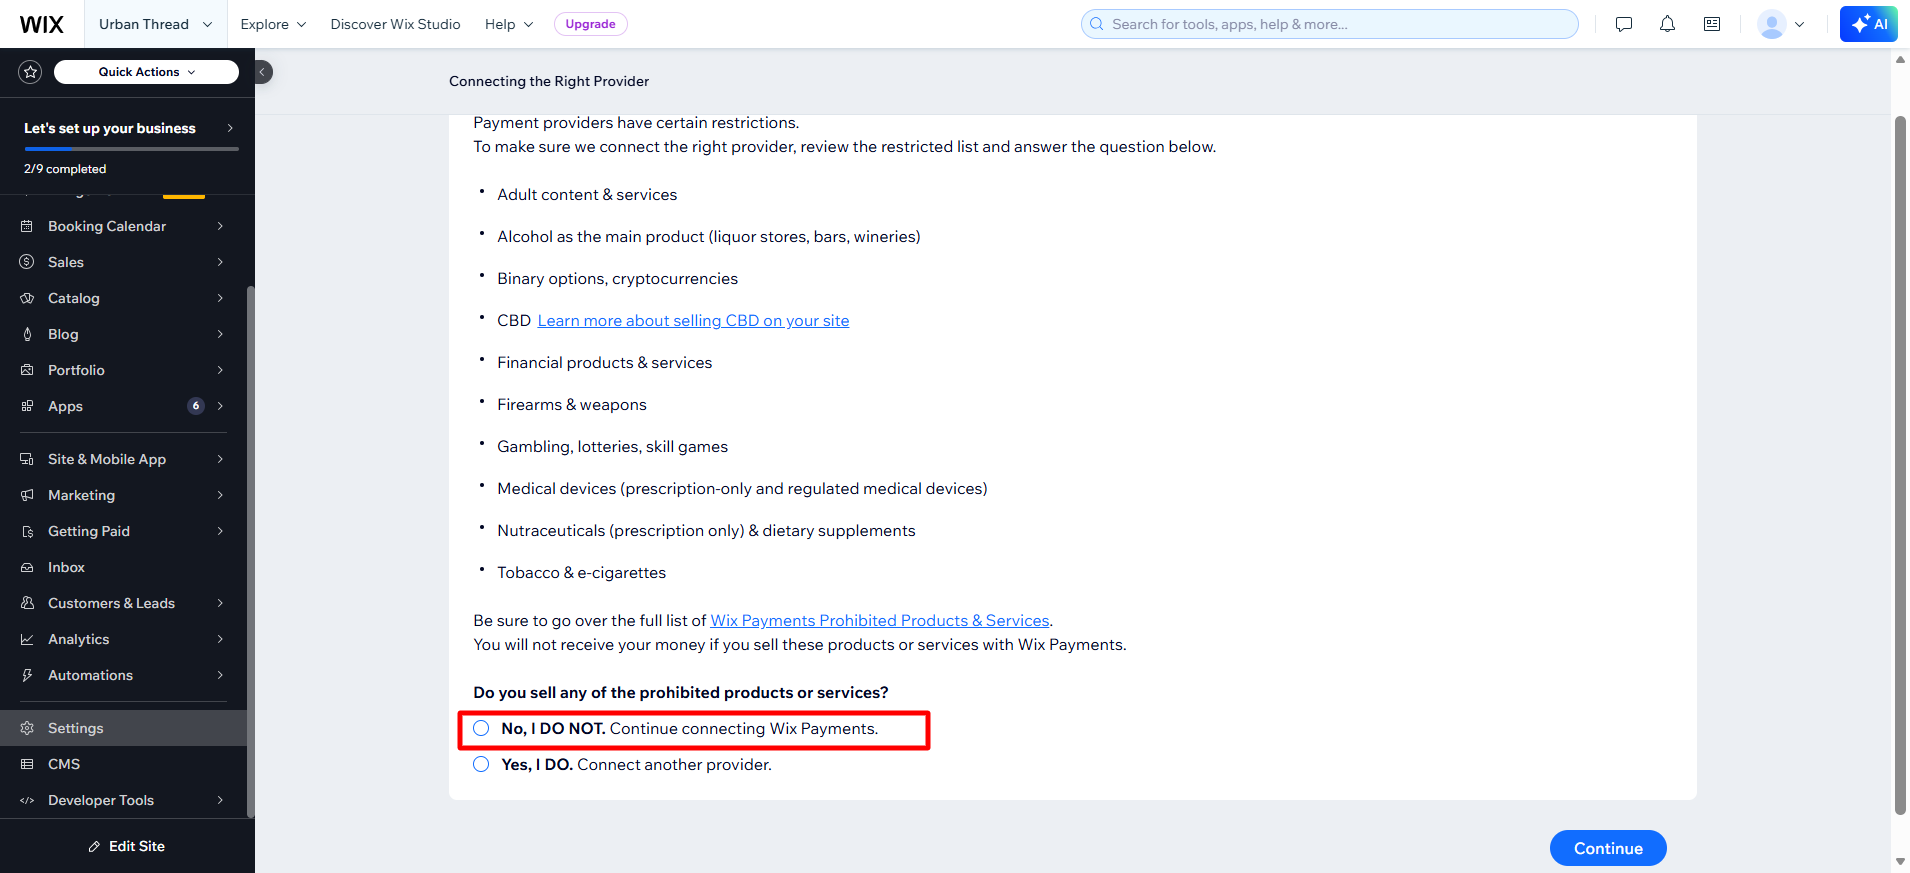Select 'No, I DO NOT' radio option
The height and width of the screenshot is (873, 1910).
(481, 728)
